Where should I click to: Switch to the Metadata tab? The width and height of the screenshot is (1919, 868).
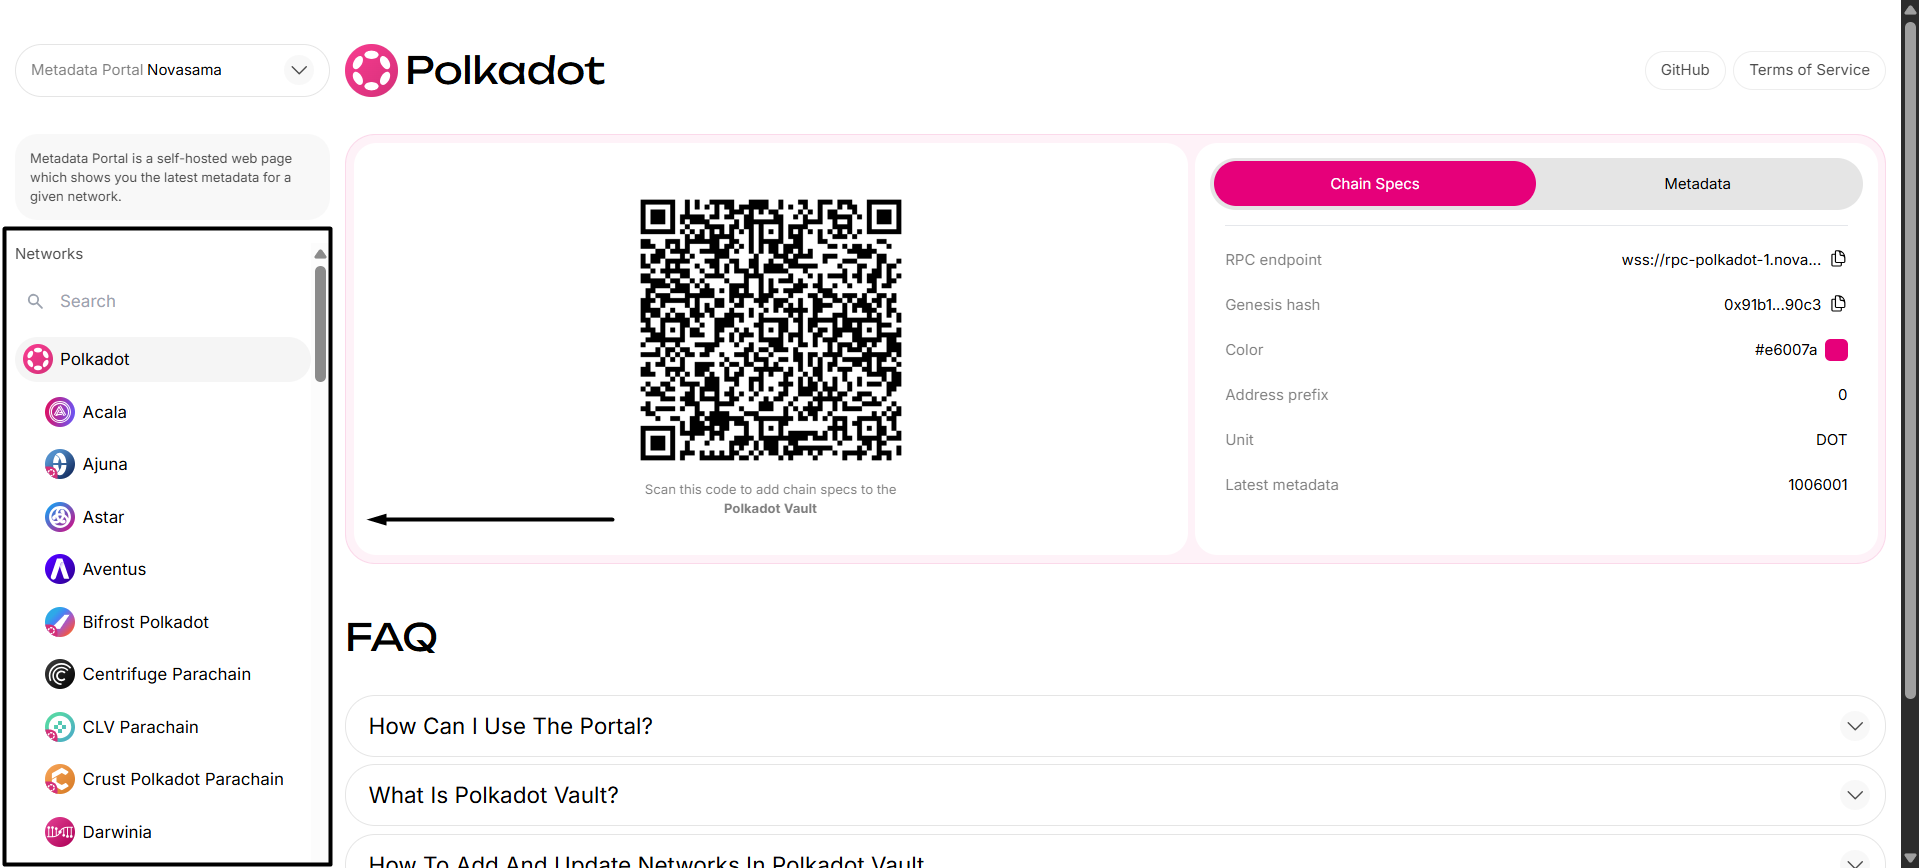point(1697,184)
